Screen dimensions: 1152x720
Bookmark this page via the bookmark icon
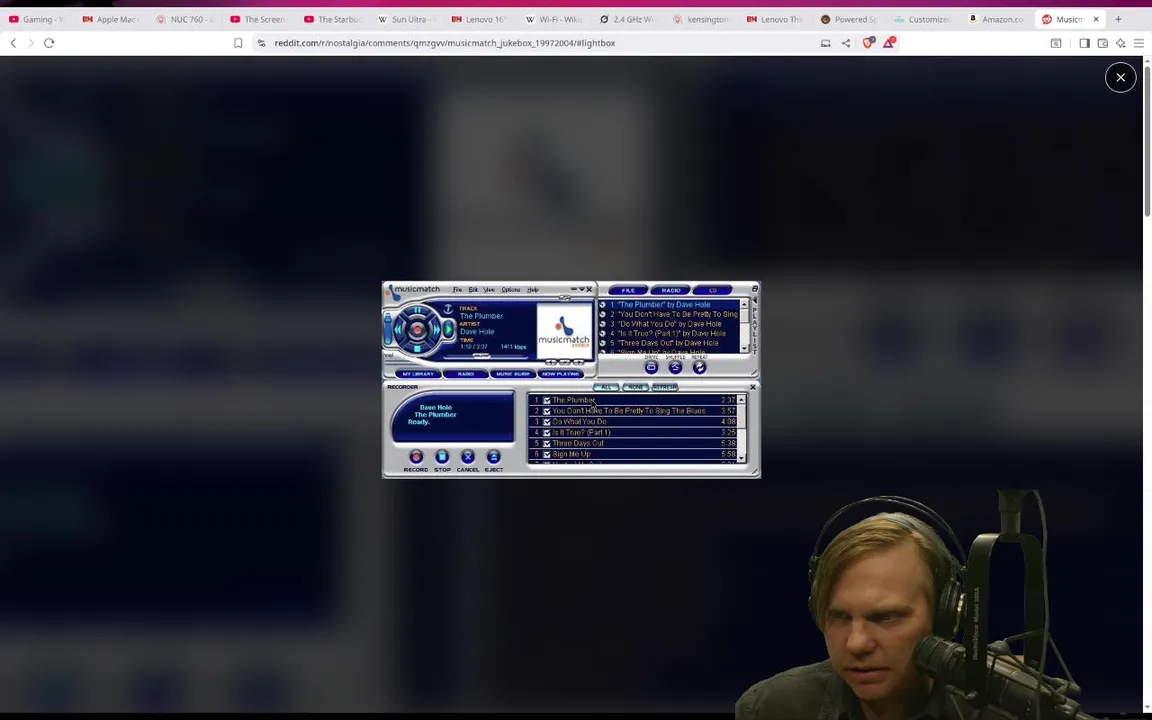[238, 43]
